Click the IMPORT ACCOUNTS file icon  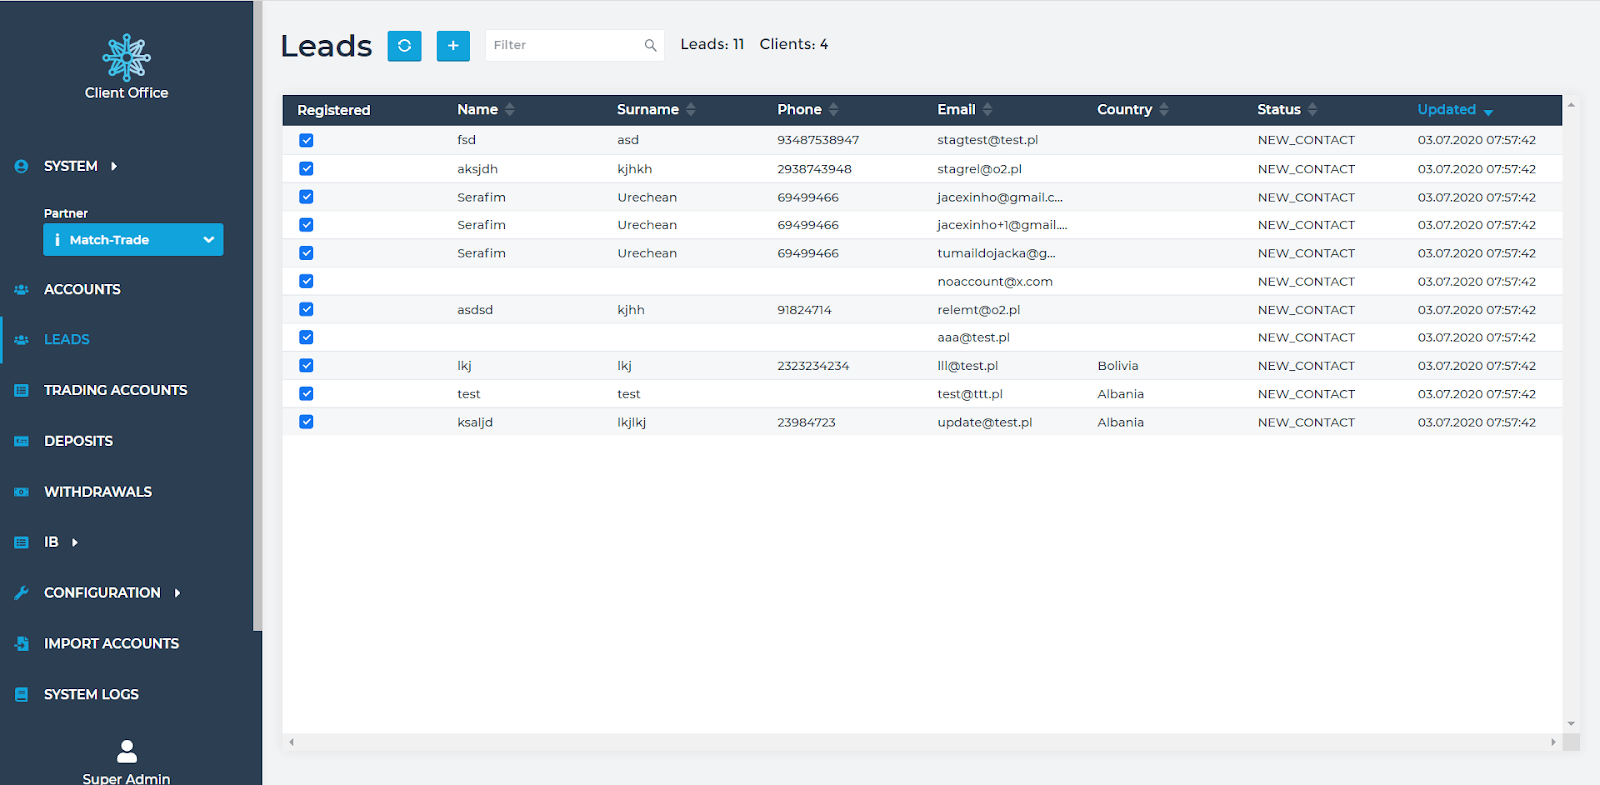(21, 644)
